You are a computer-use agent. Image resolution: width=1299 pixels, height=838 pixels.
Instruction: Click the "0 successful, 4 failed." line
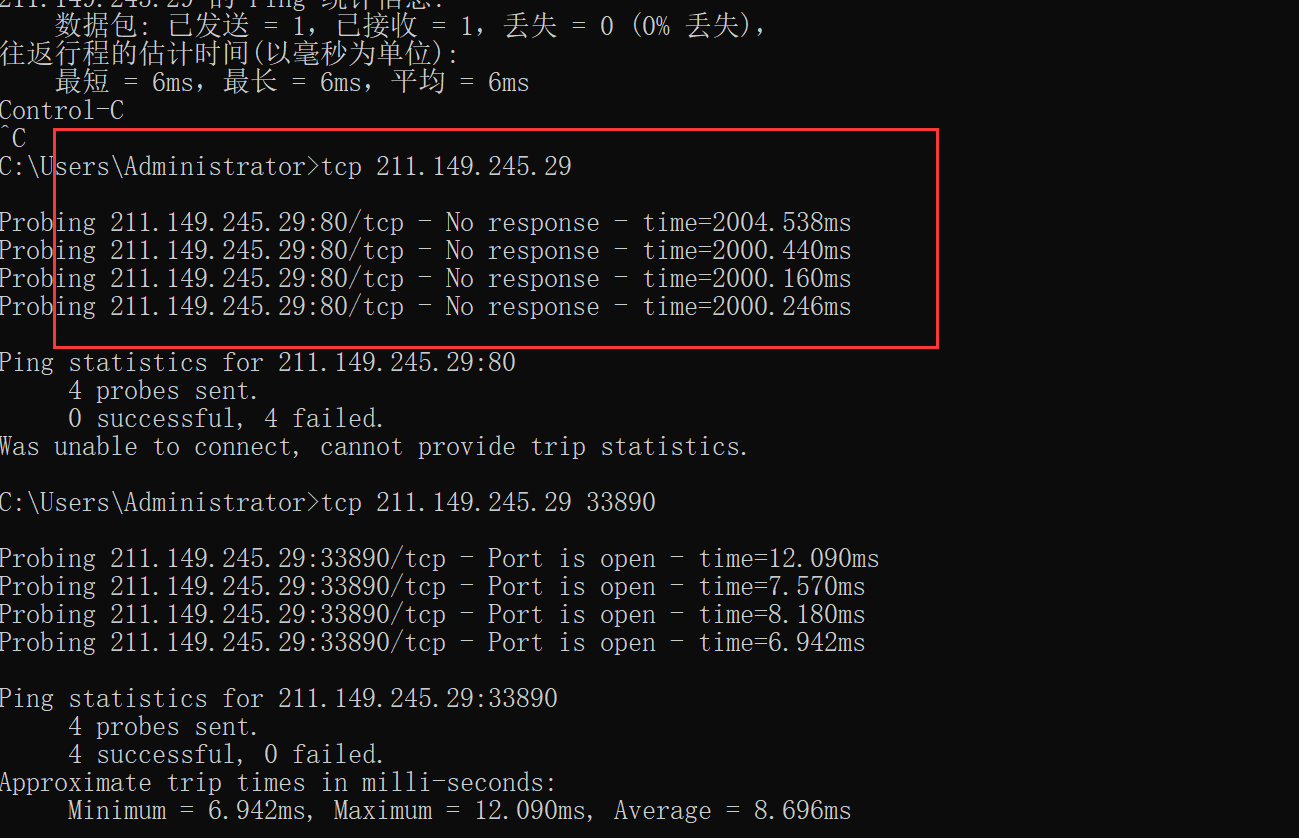[226, 419]
